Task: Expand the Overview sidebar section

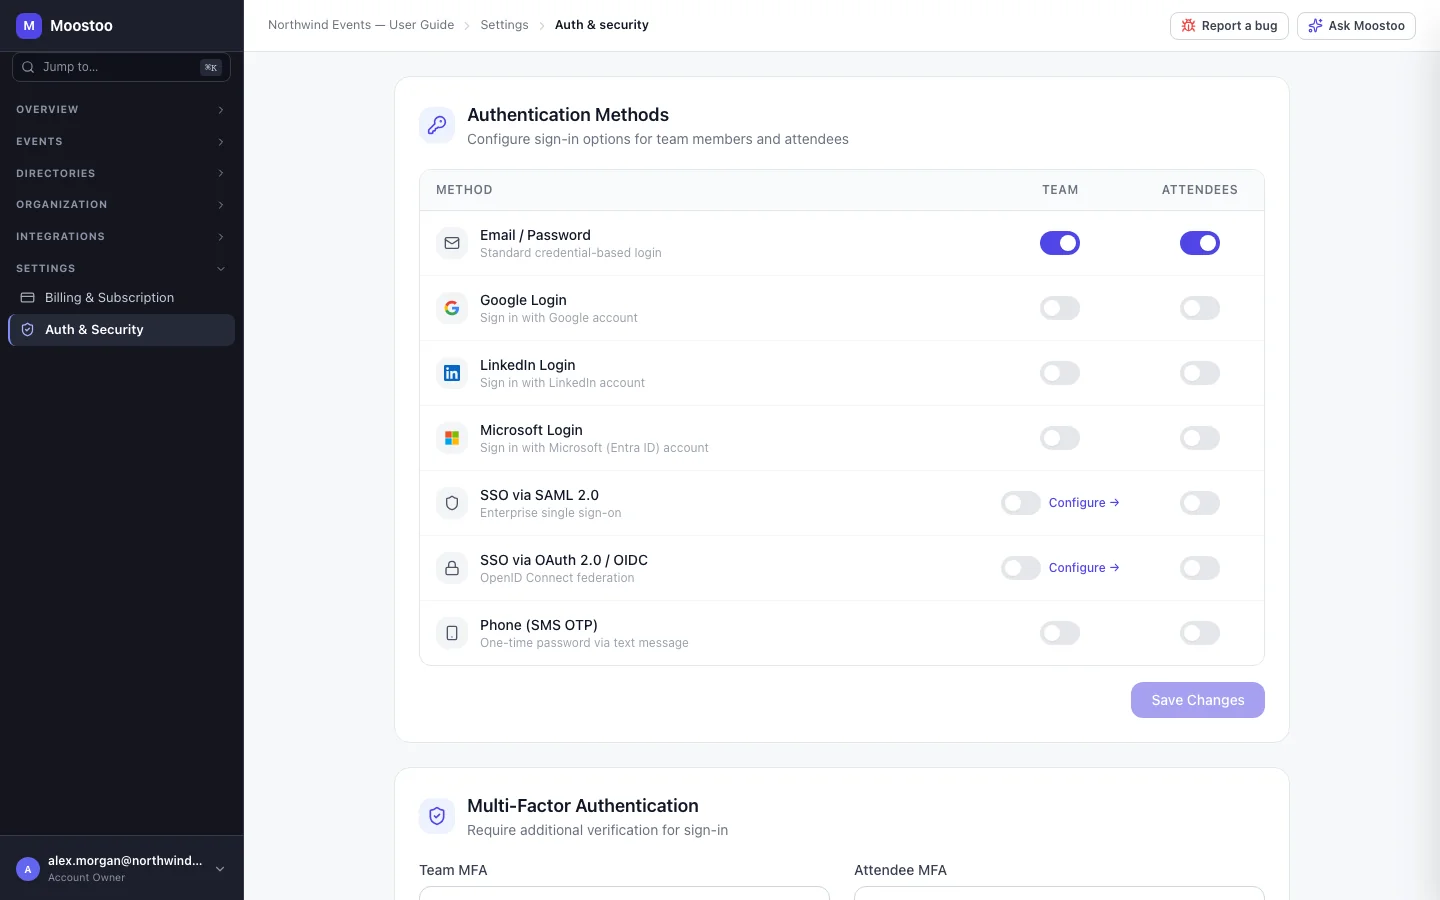Action: tap(121, 110)
